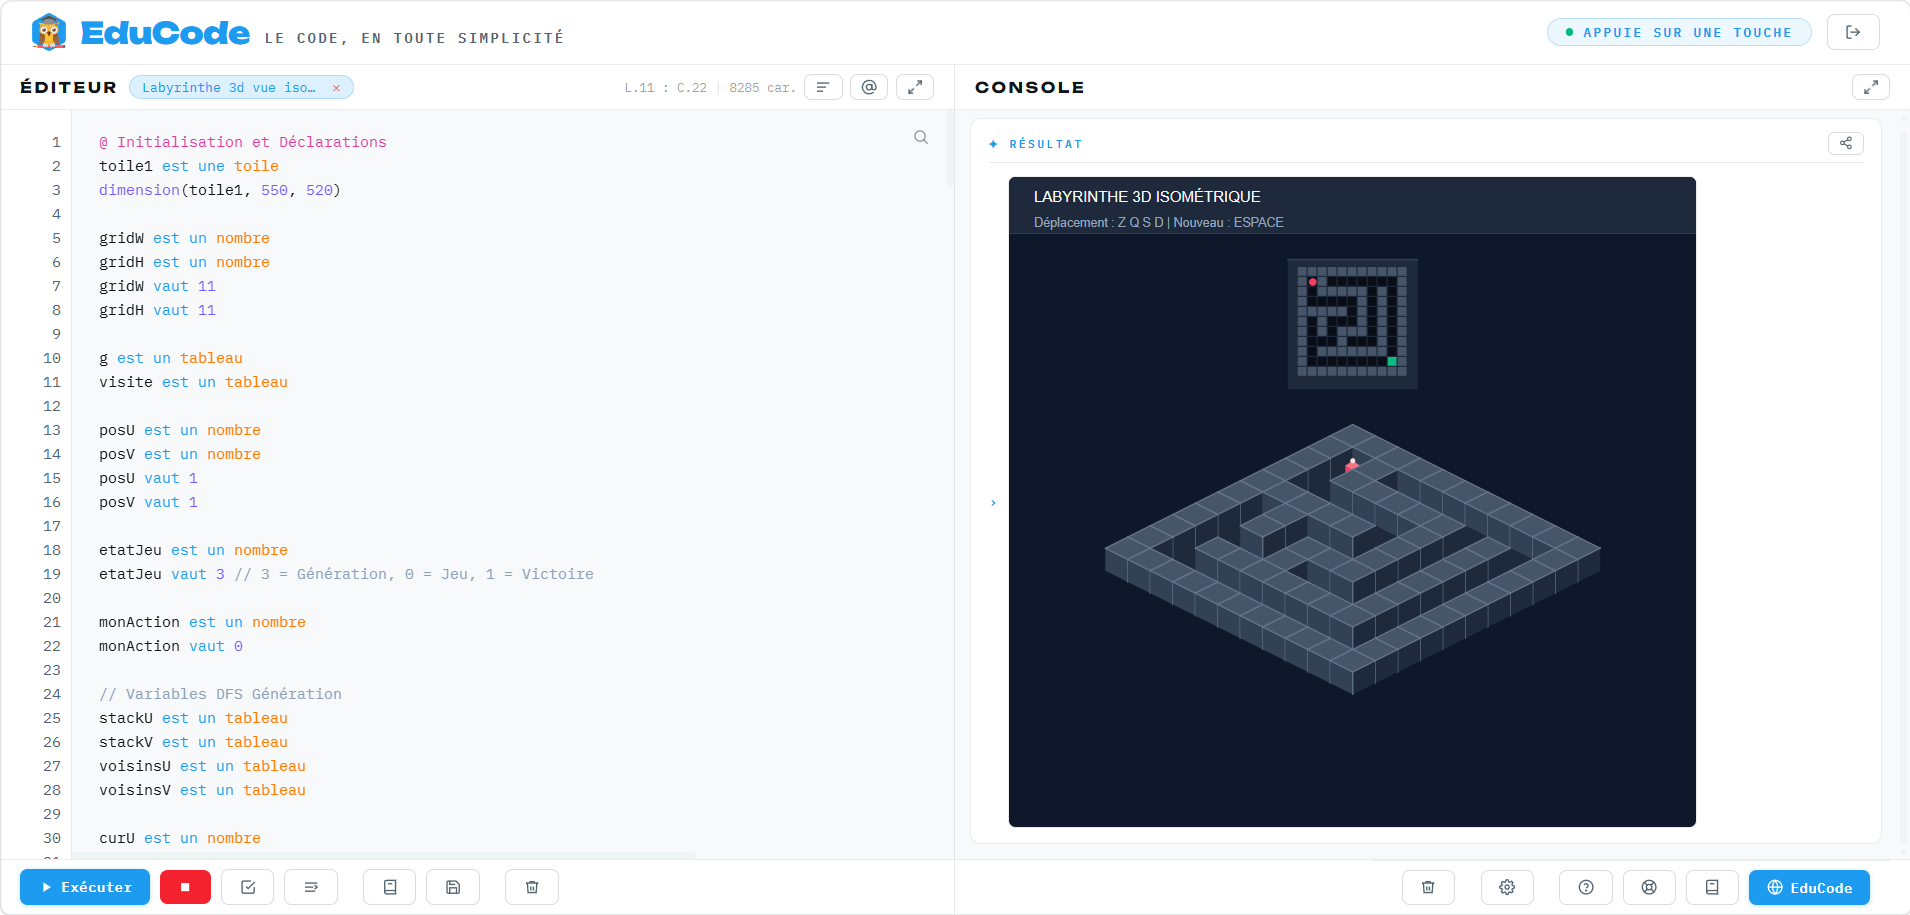Viewport: 1910px width, 915px height.
Task: Clear the console with its trash icon
Action: (x=1428, y=887)
